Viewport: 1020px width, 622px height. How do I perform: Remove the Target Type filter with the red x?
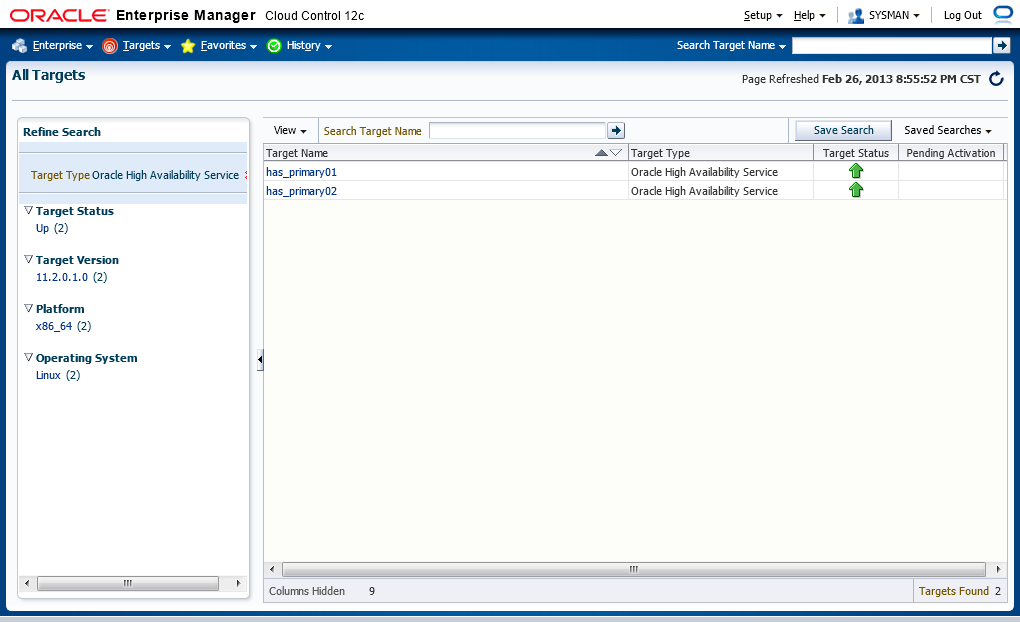246,175
